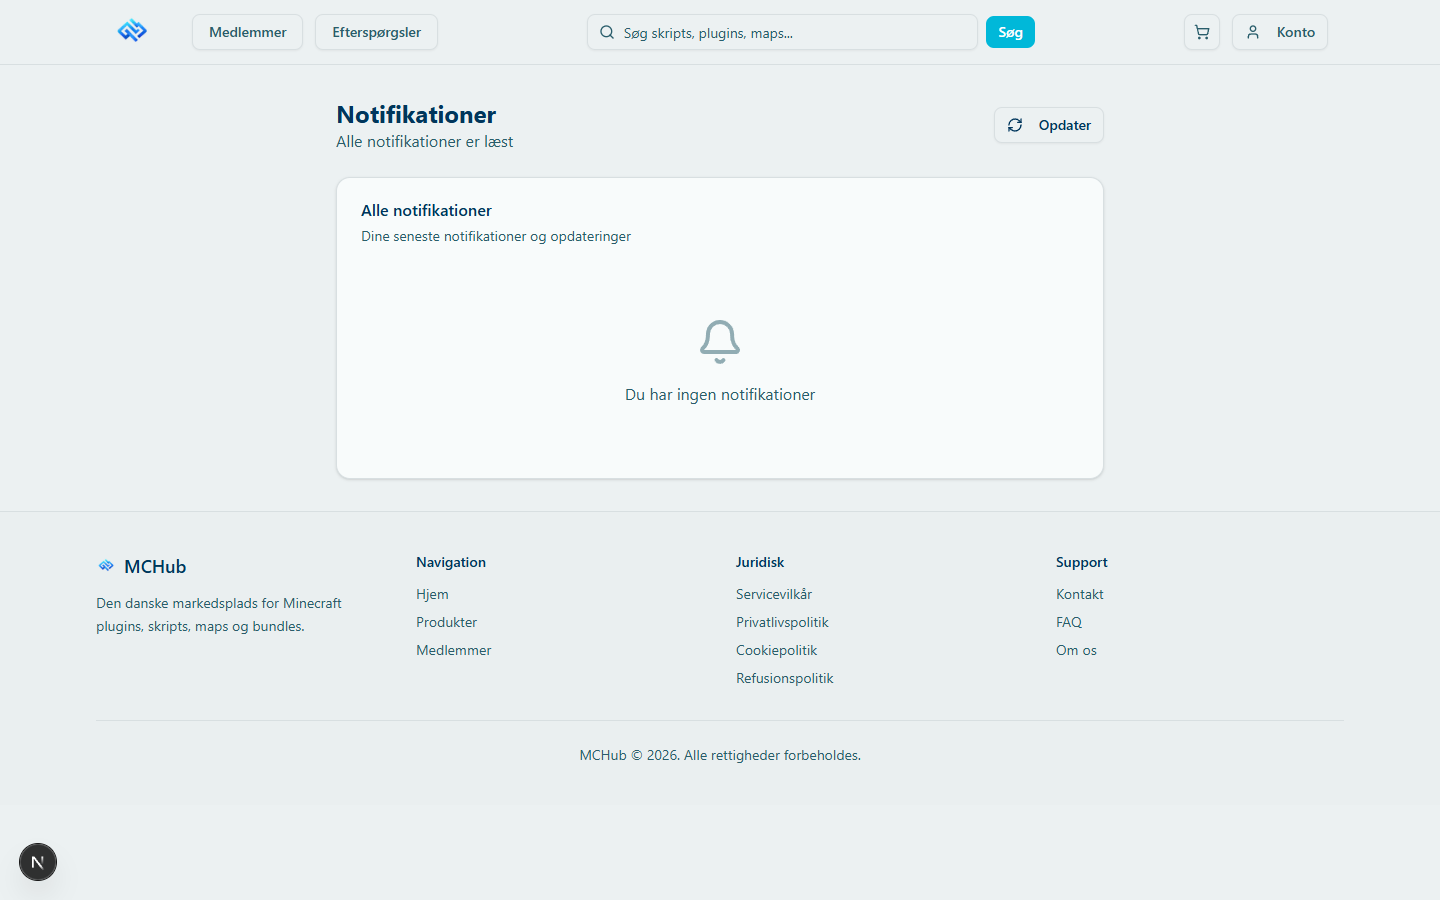Click the search magnifier icon
This screenshot has width=1440, height=900.
607,32
